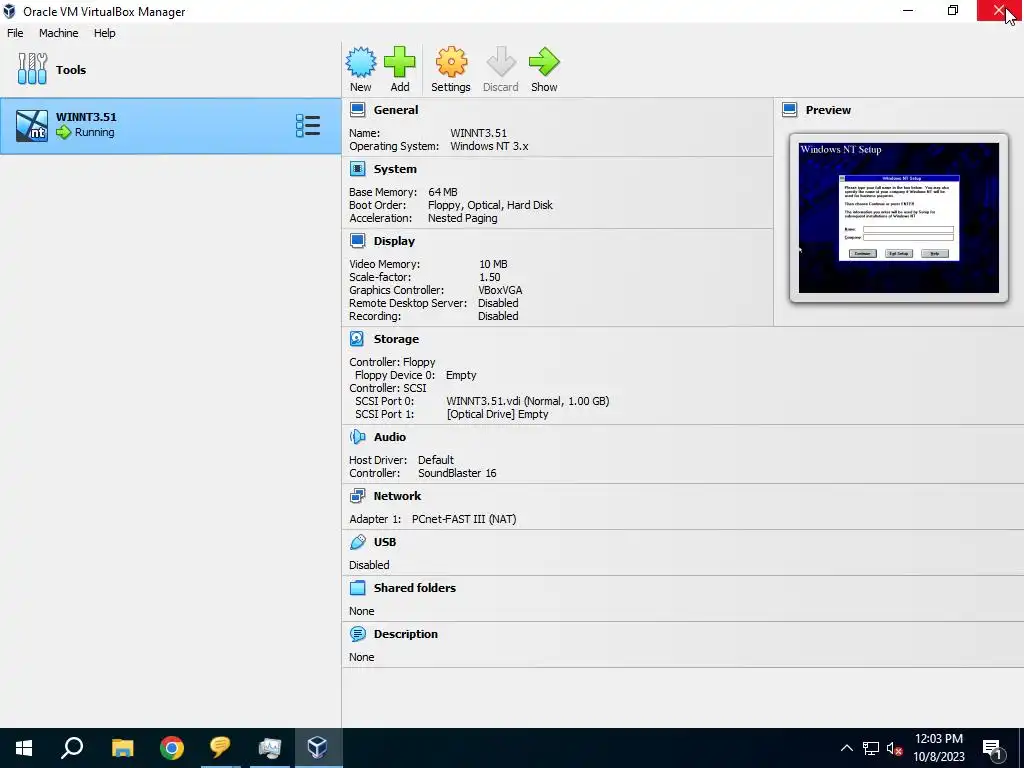
Task: Open the Storage section heading
Action: point(396,339)
